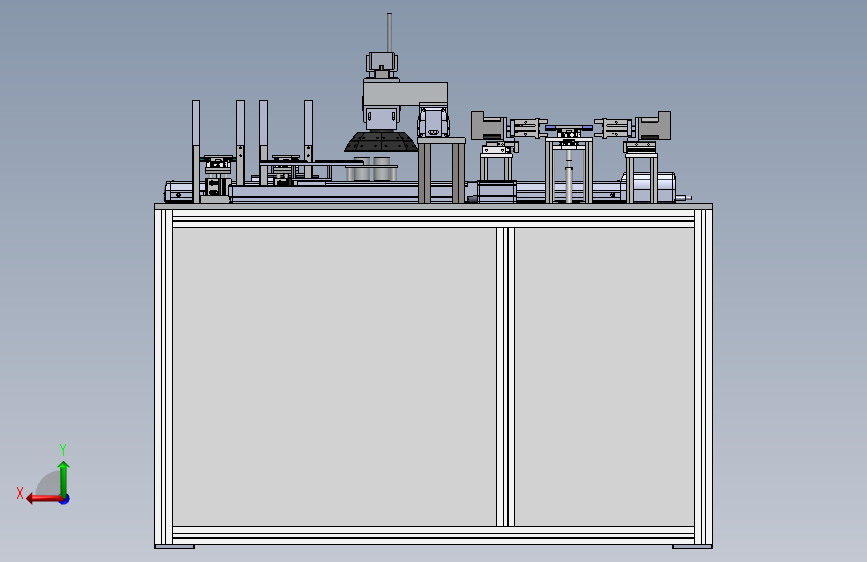Select the cabinet's left foot pad
The height and width of the screenshot is (562, 867).
[175, 547]
